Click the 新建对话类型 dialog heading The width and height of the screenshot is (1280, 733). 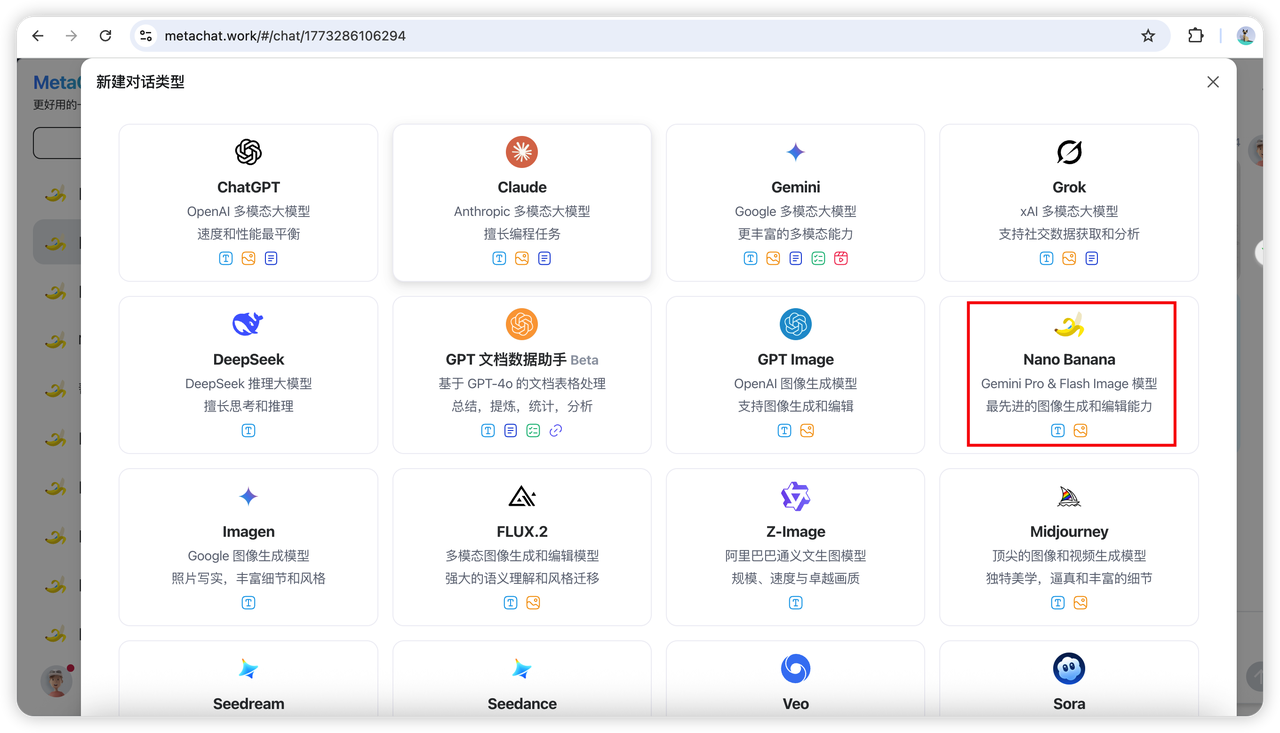click(x=140, y=82)
